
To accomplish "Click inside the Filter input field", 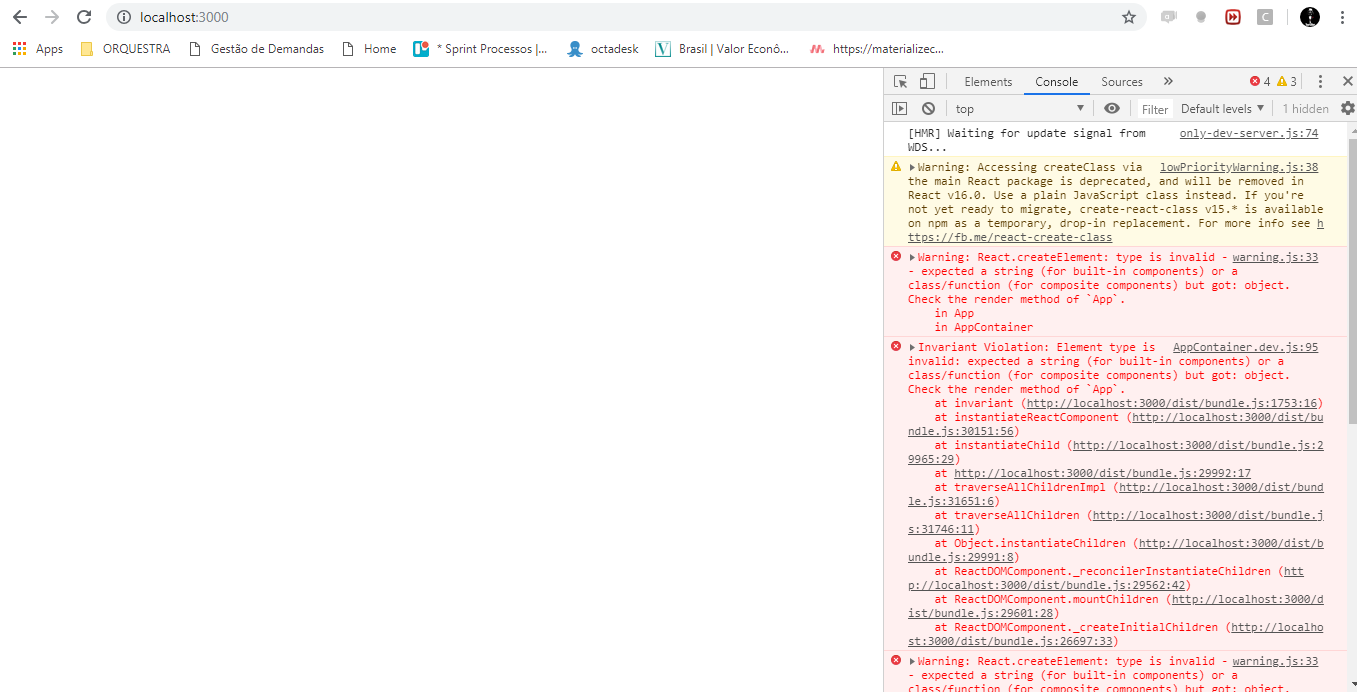I will [x=1154, y=108].
